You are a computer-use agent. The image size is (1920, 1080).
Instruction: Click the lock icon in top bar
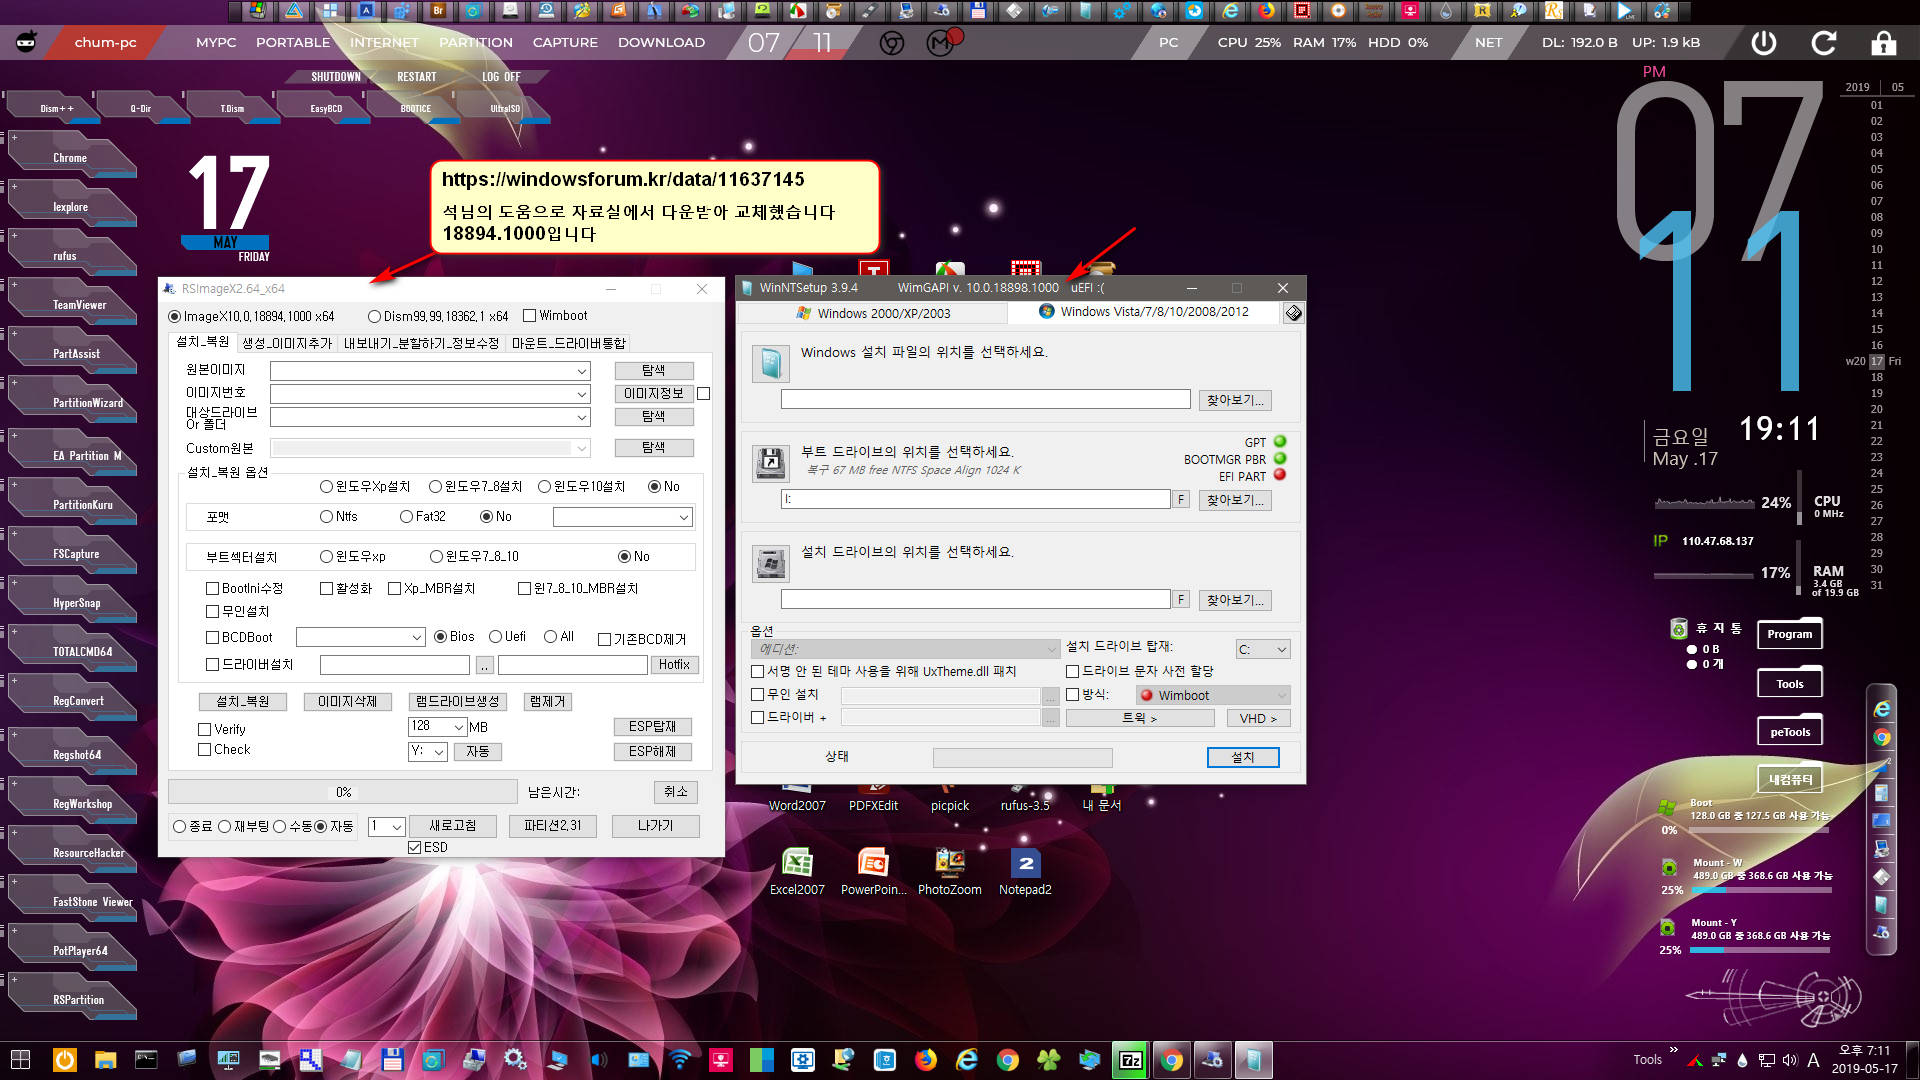point(1884,42)
